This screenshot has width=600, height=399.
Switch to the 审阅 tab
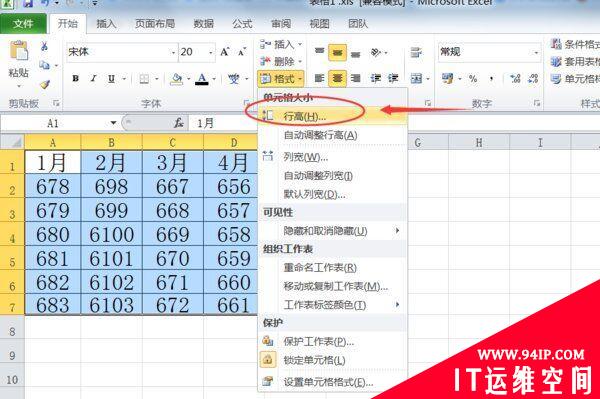[281, 24]
